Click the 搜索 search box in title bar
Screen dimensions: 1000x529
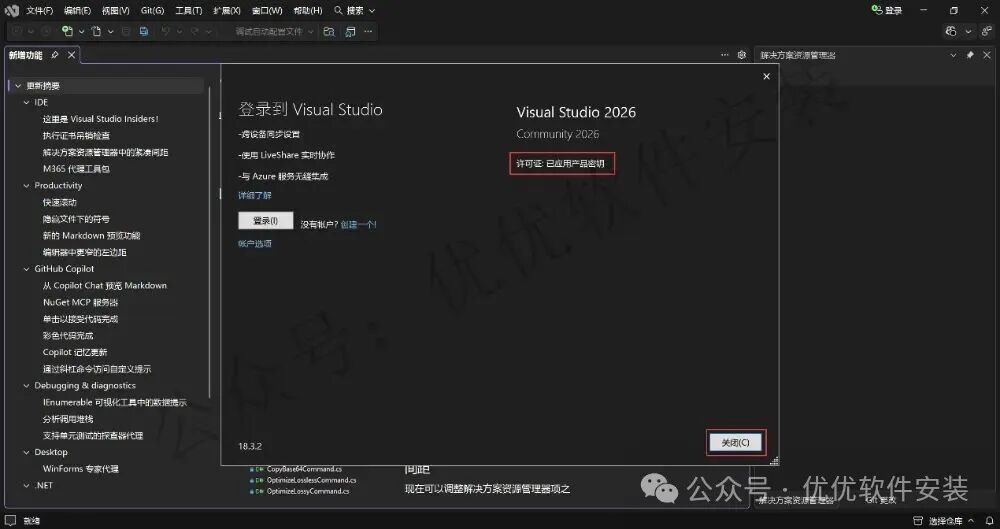tap(355, 11)
